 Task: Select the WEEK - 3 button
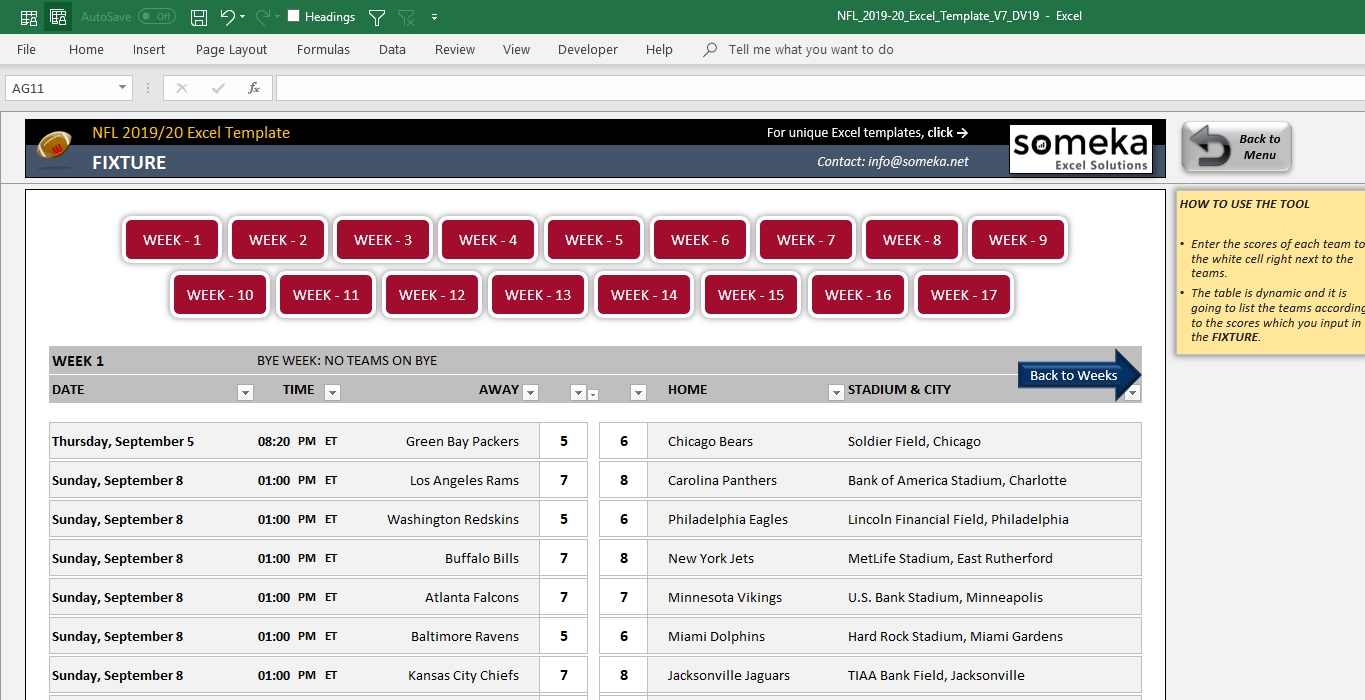pyautogui.click(x=383, y=240)
